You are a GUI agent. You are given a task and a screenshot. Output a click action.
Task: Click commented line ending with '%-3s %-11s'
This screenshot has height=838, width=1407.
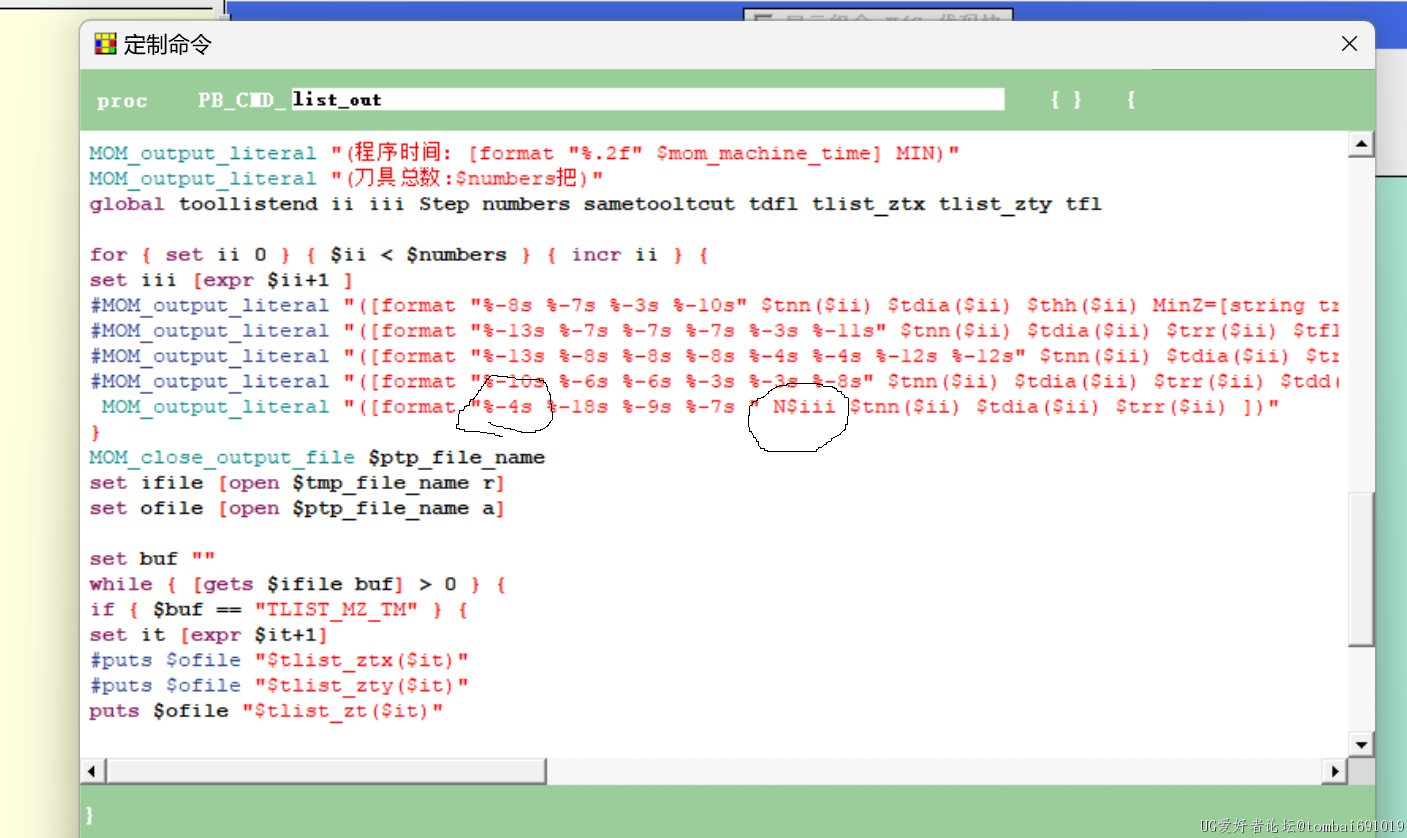[x=714, y=331]
